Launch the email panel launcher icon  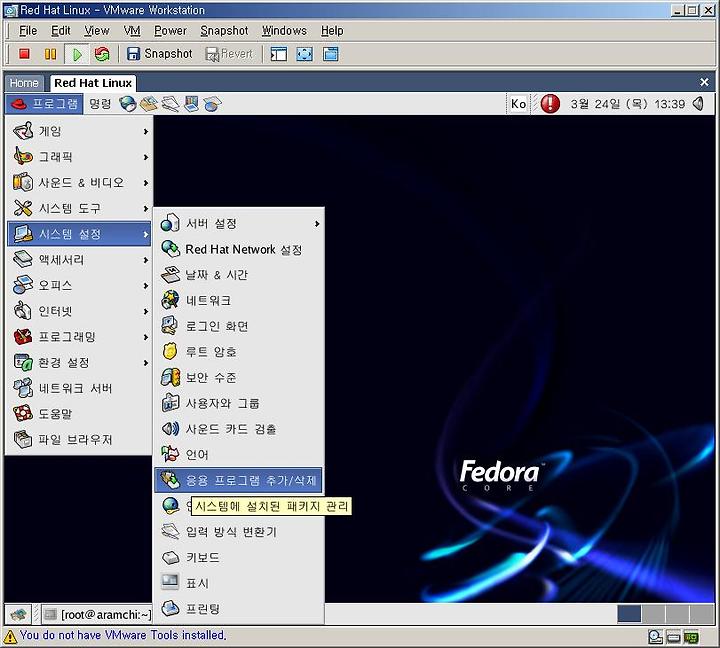click(149, 104)
